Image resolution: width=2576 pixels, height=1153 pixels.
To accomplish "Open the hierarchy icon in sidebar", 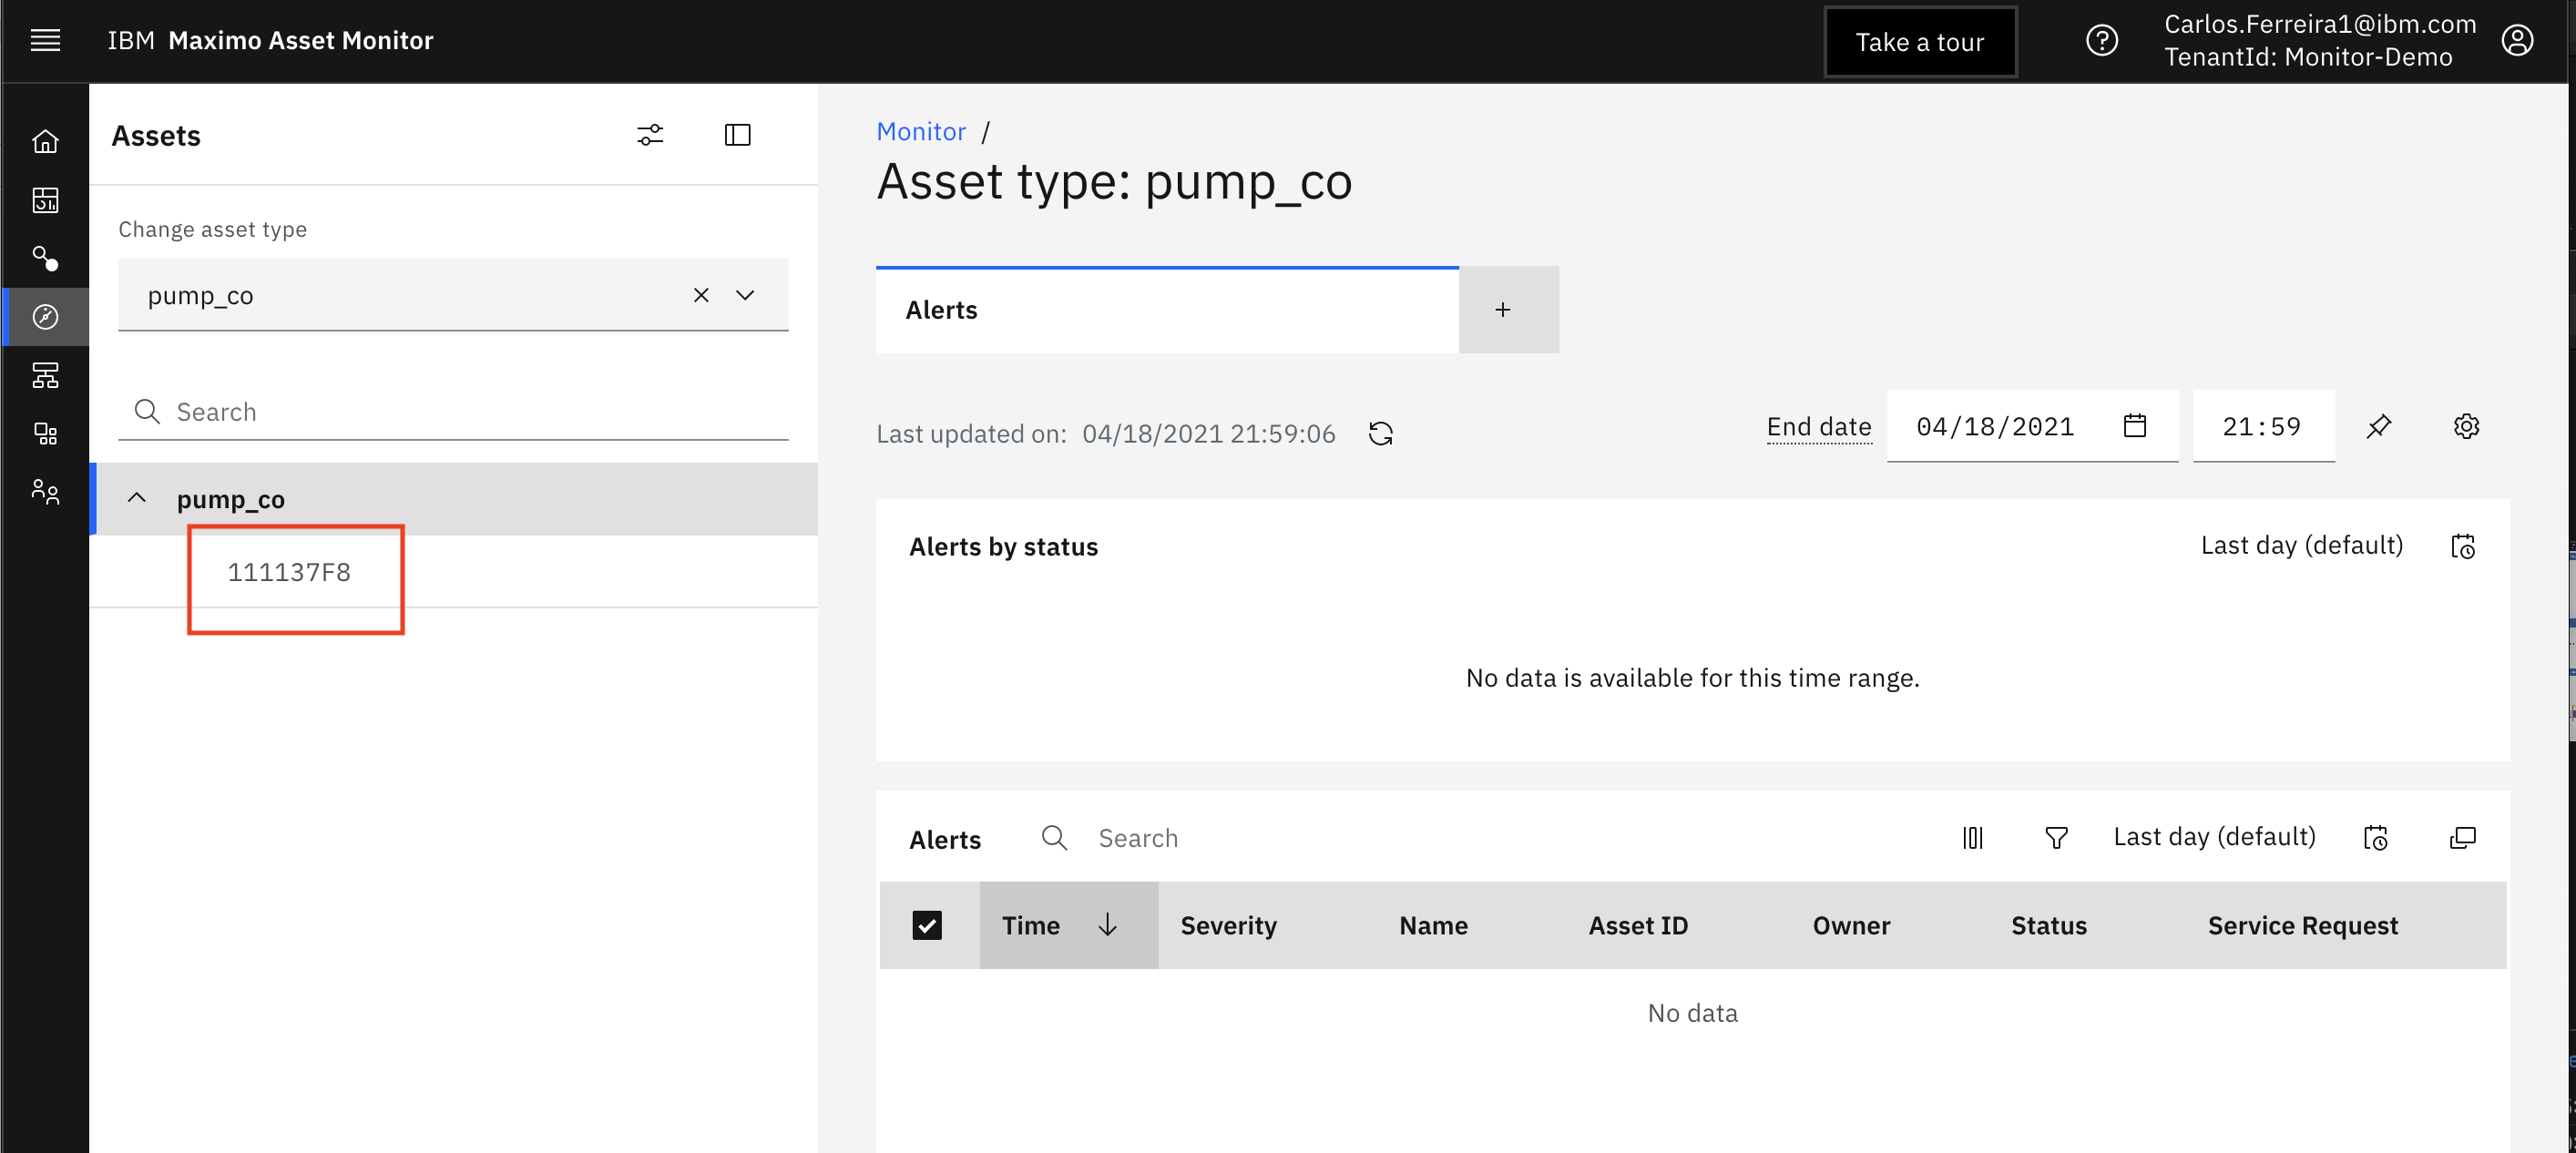I will coord(45,375).
